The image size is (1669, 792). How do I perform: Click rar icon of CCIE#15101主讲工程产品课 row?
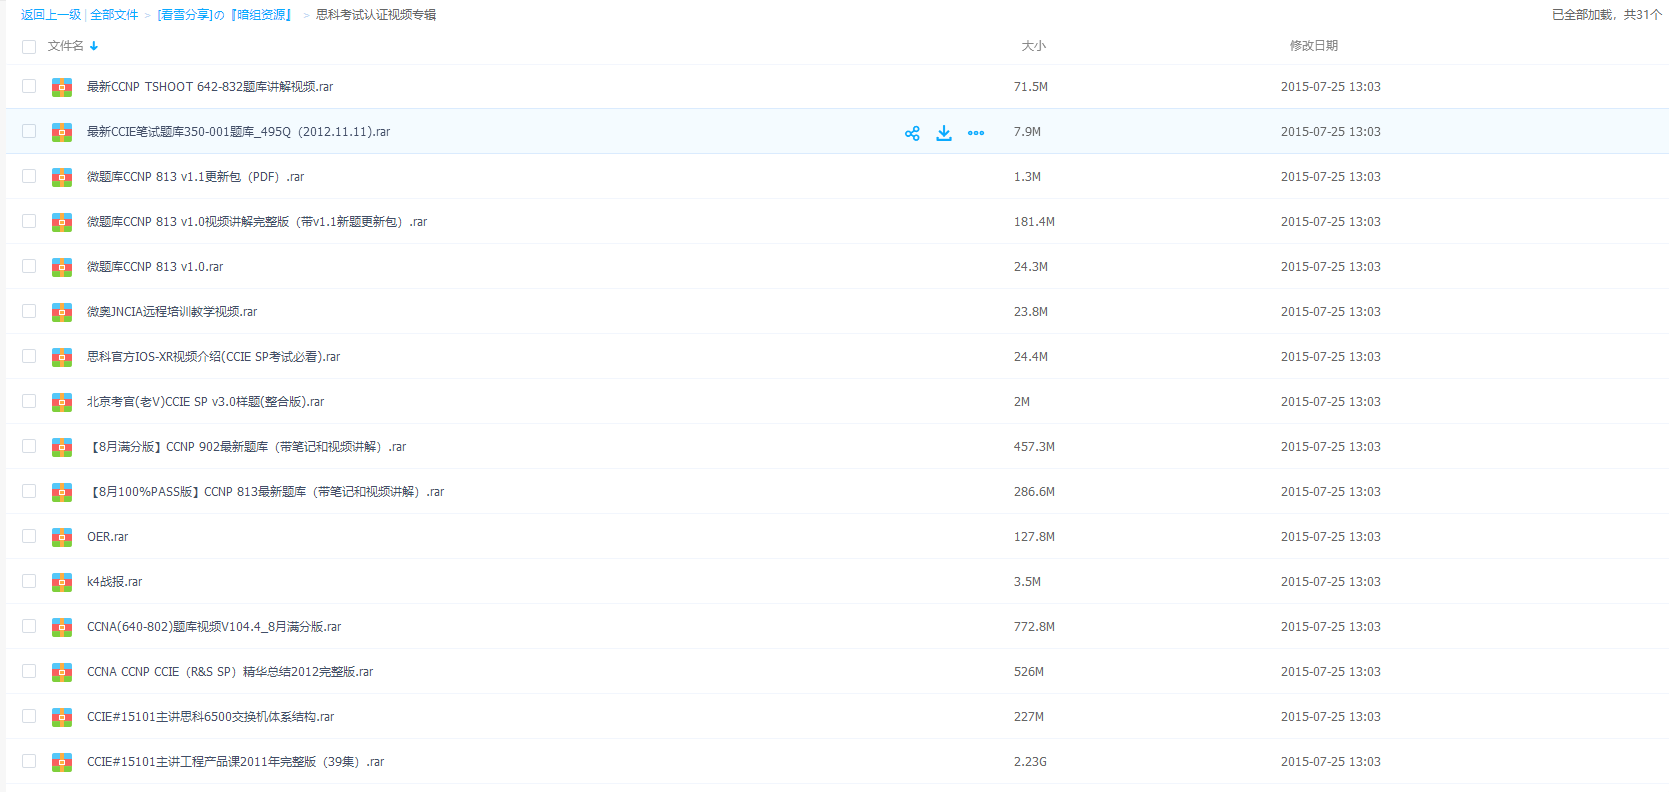point(62,762)
